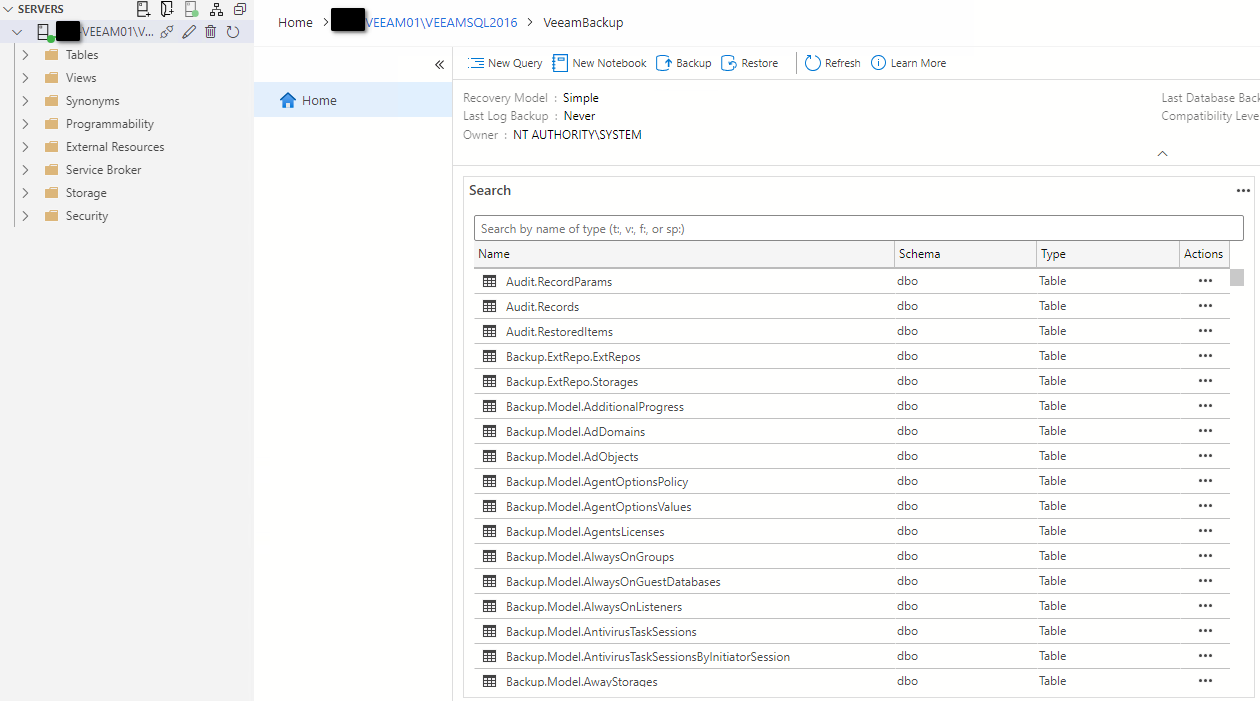
Task: Open actions for Backup.Model.AdObjects row
Action: (1205, 456)
